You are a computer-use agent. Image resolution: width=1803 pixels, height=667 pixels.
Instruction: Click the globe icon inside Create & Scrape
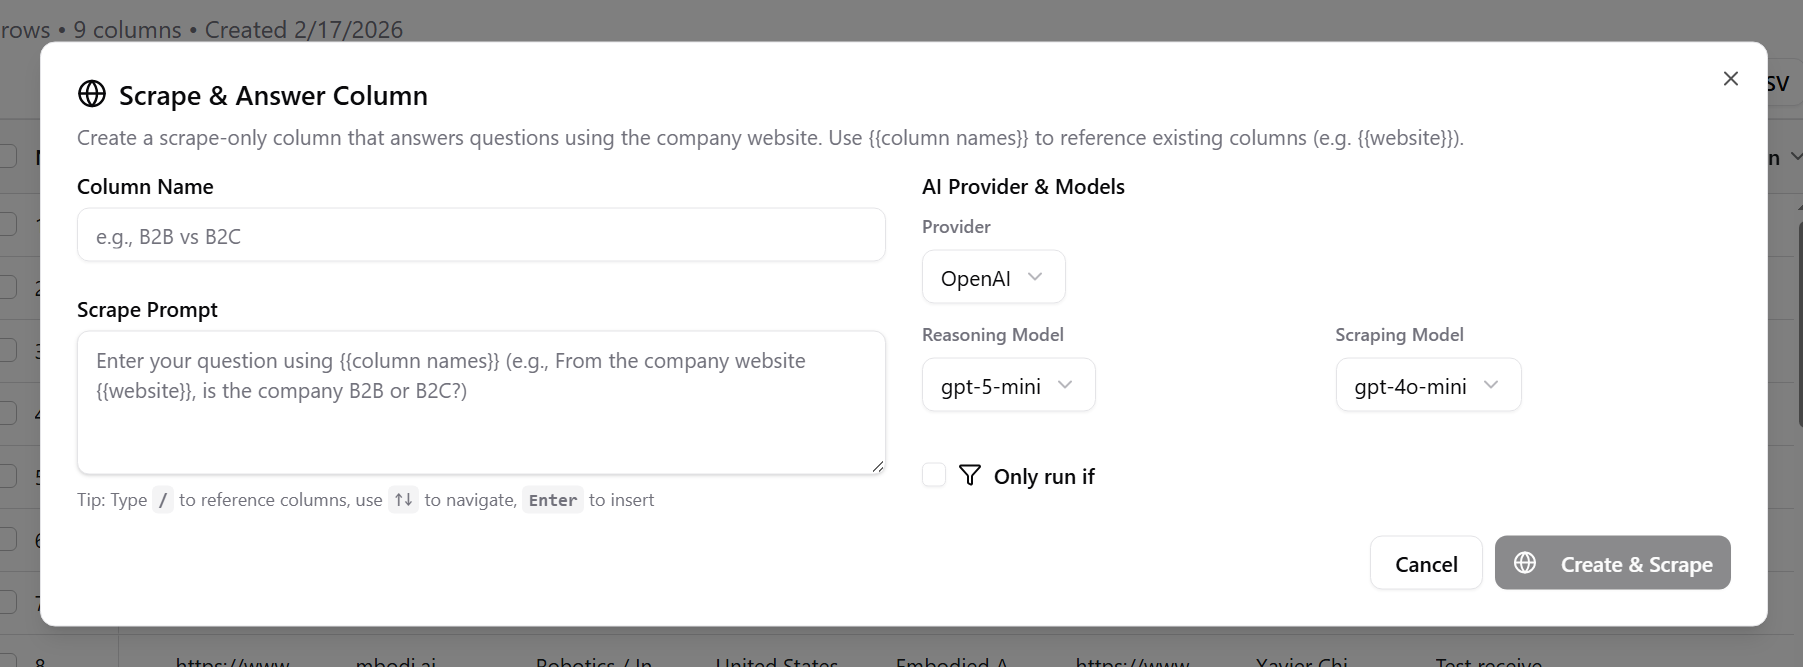tap(1525, 563)
